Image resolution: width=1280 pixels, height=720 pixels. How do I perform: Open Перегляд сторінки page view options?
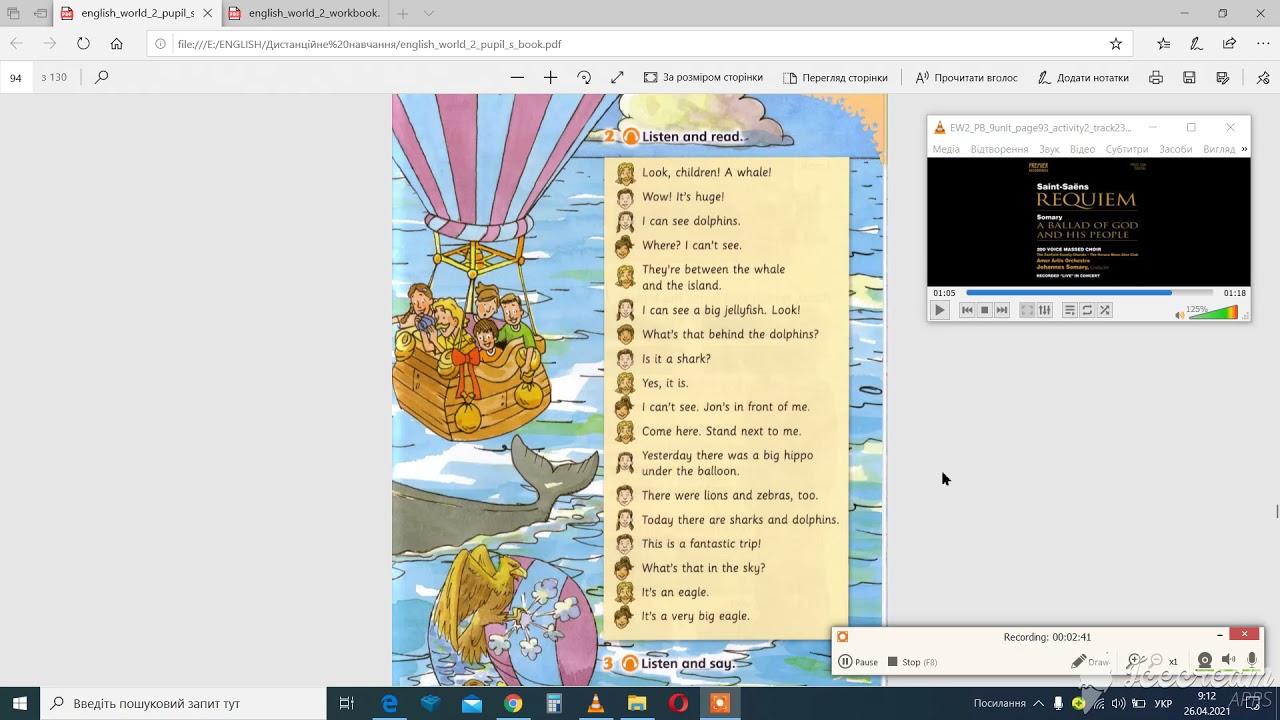(x=835, y=77)
